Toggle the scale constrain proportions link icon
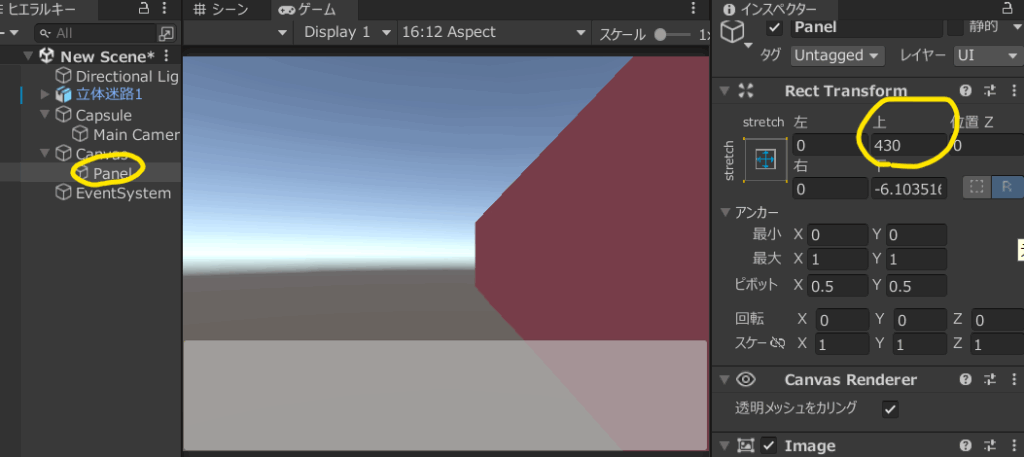This screenshot has width=1024, height=457. (777, 343)
